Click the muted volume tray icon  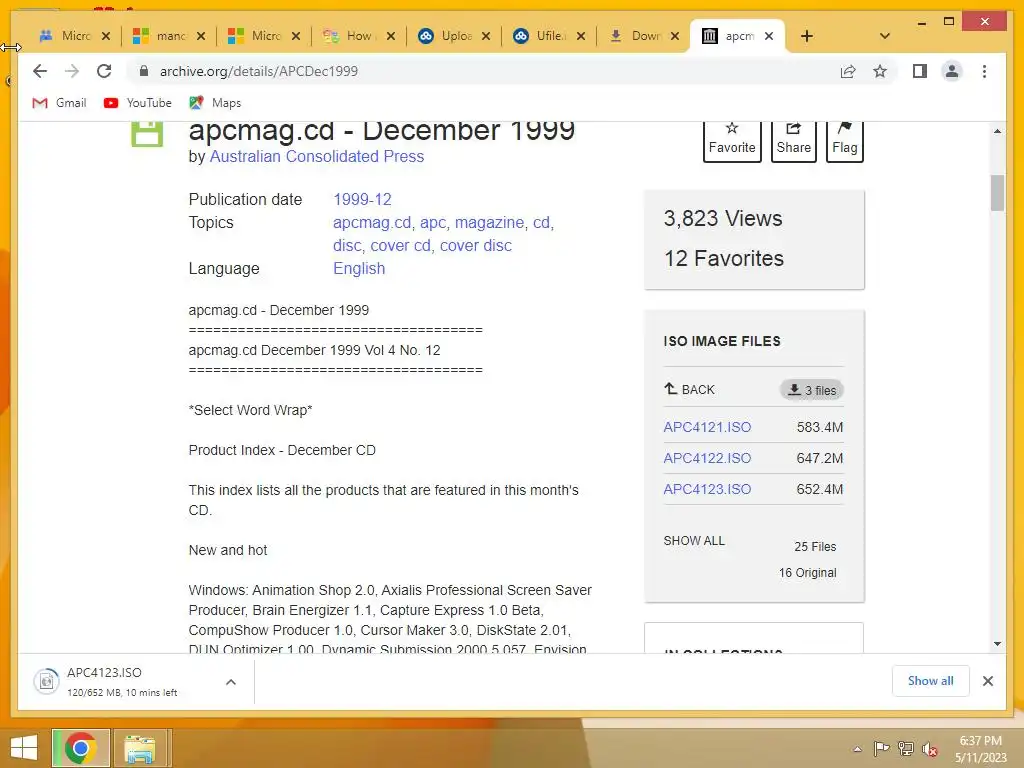pyautogui.click(x=930, y=749)
